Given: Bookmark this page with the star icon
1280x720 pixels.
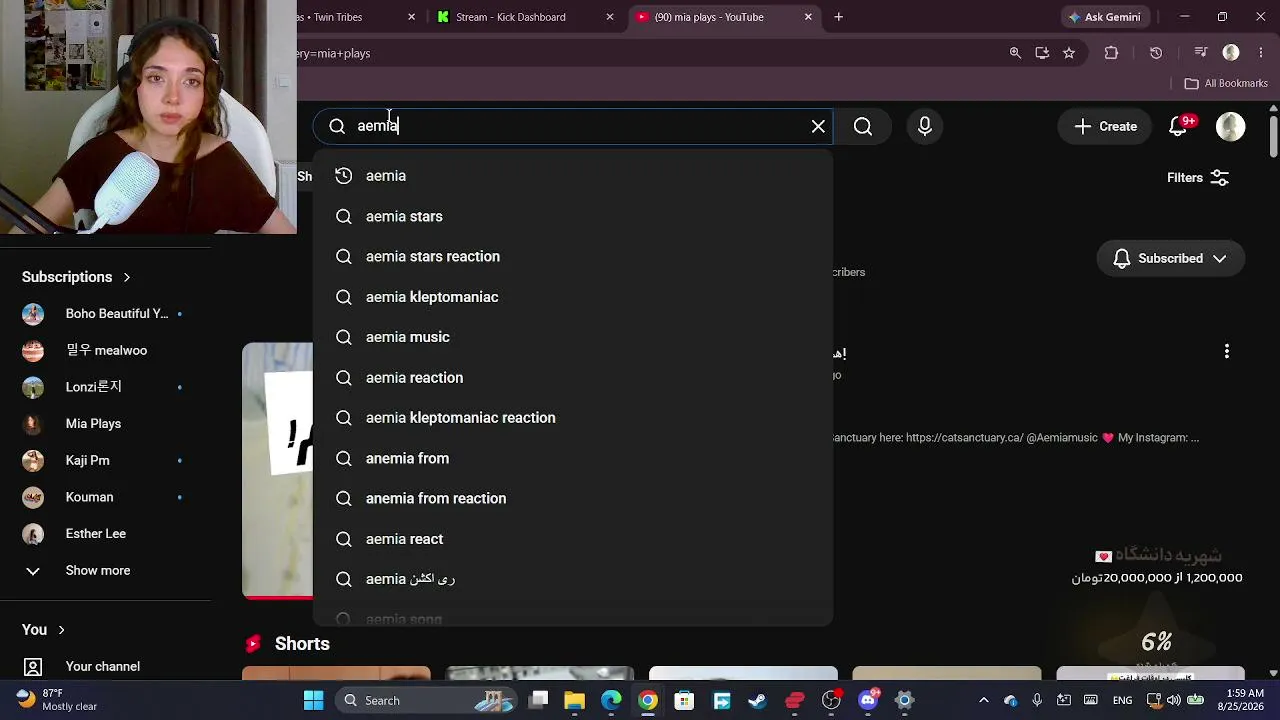Looking at the screenshot, I should [x=1069, y=53].
